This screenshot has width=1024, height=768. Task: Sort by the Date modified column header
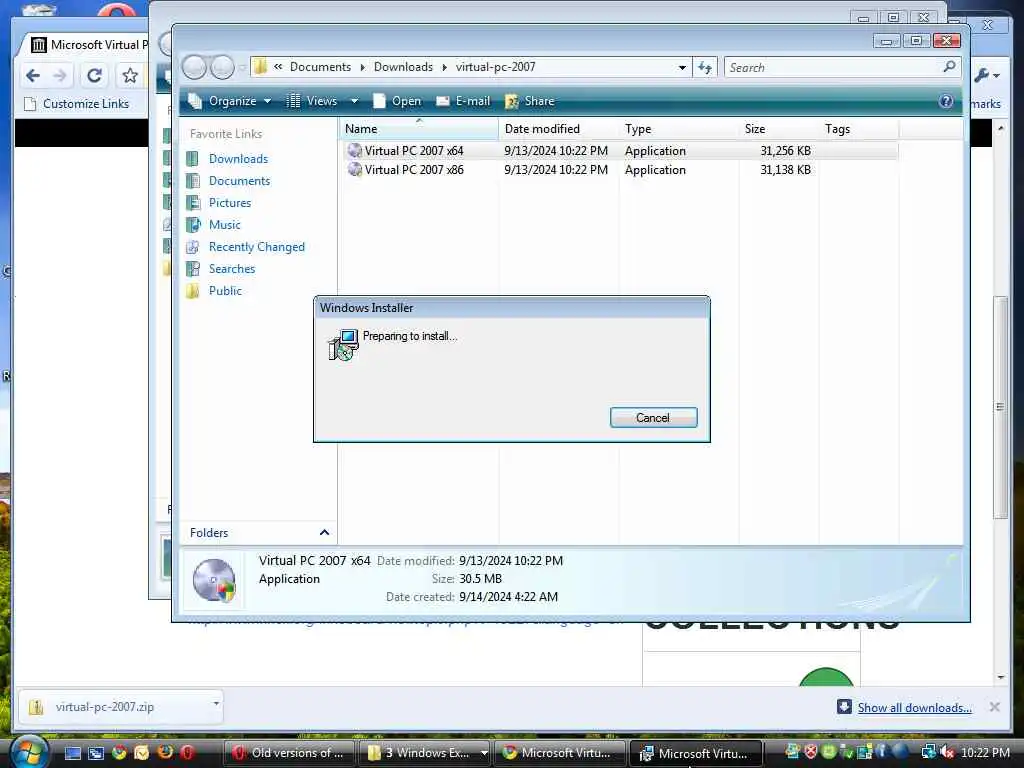[558, 129]
